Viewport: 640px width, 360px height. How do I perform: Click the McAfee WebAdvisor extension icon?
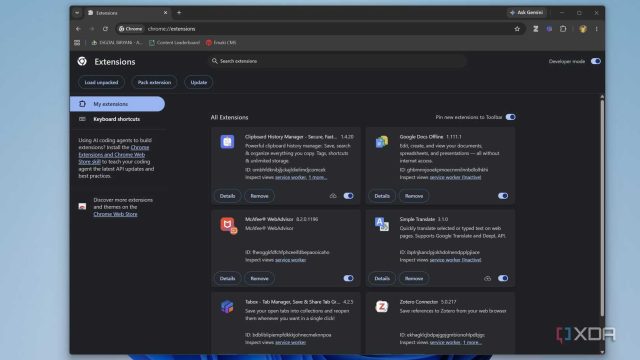click(x=228, y=225)
